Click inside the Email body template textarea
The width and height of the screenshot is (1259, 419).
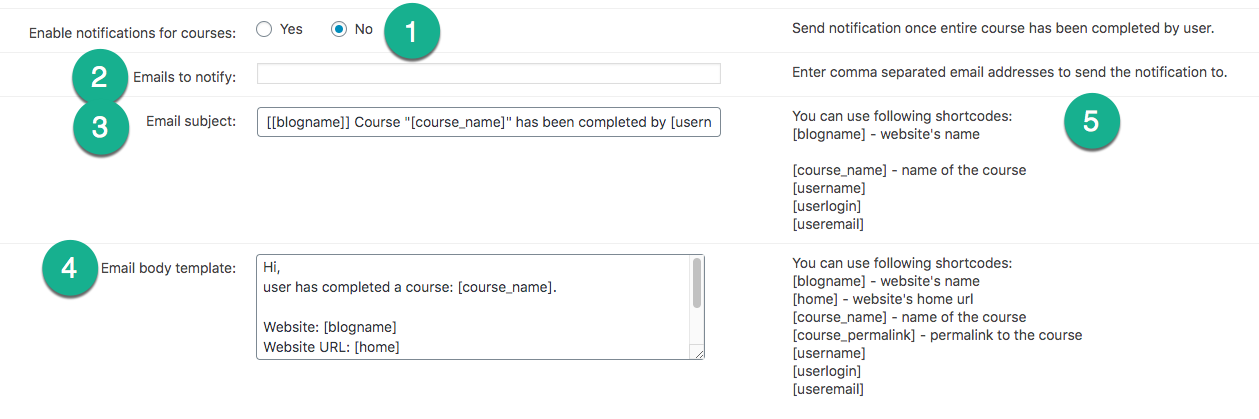(473, 307)
